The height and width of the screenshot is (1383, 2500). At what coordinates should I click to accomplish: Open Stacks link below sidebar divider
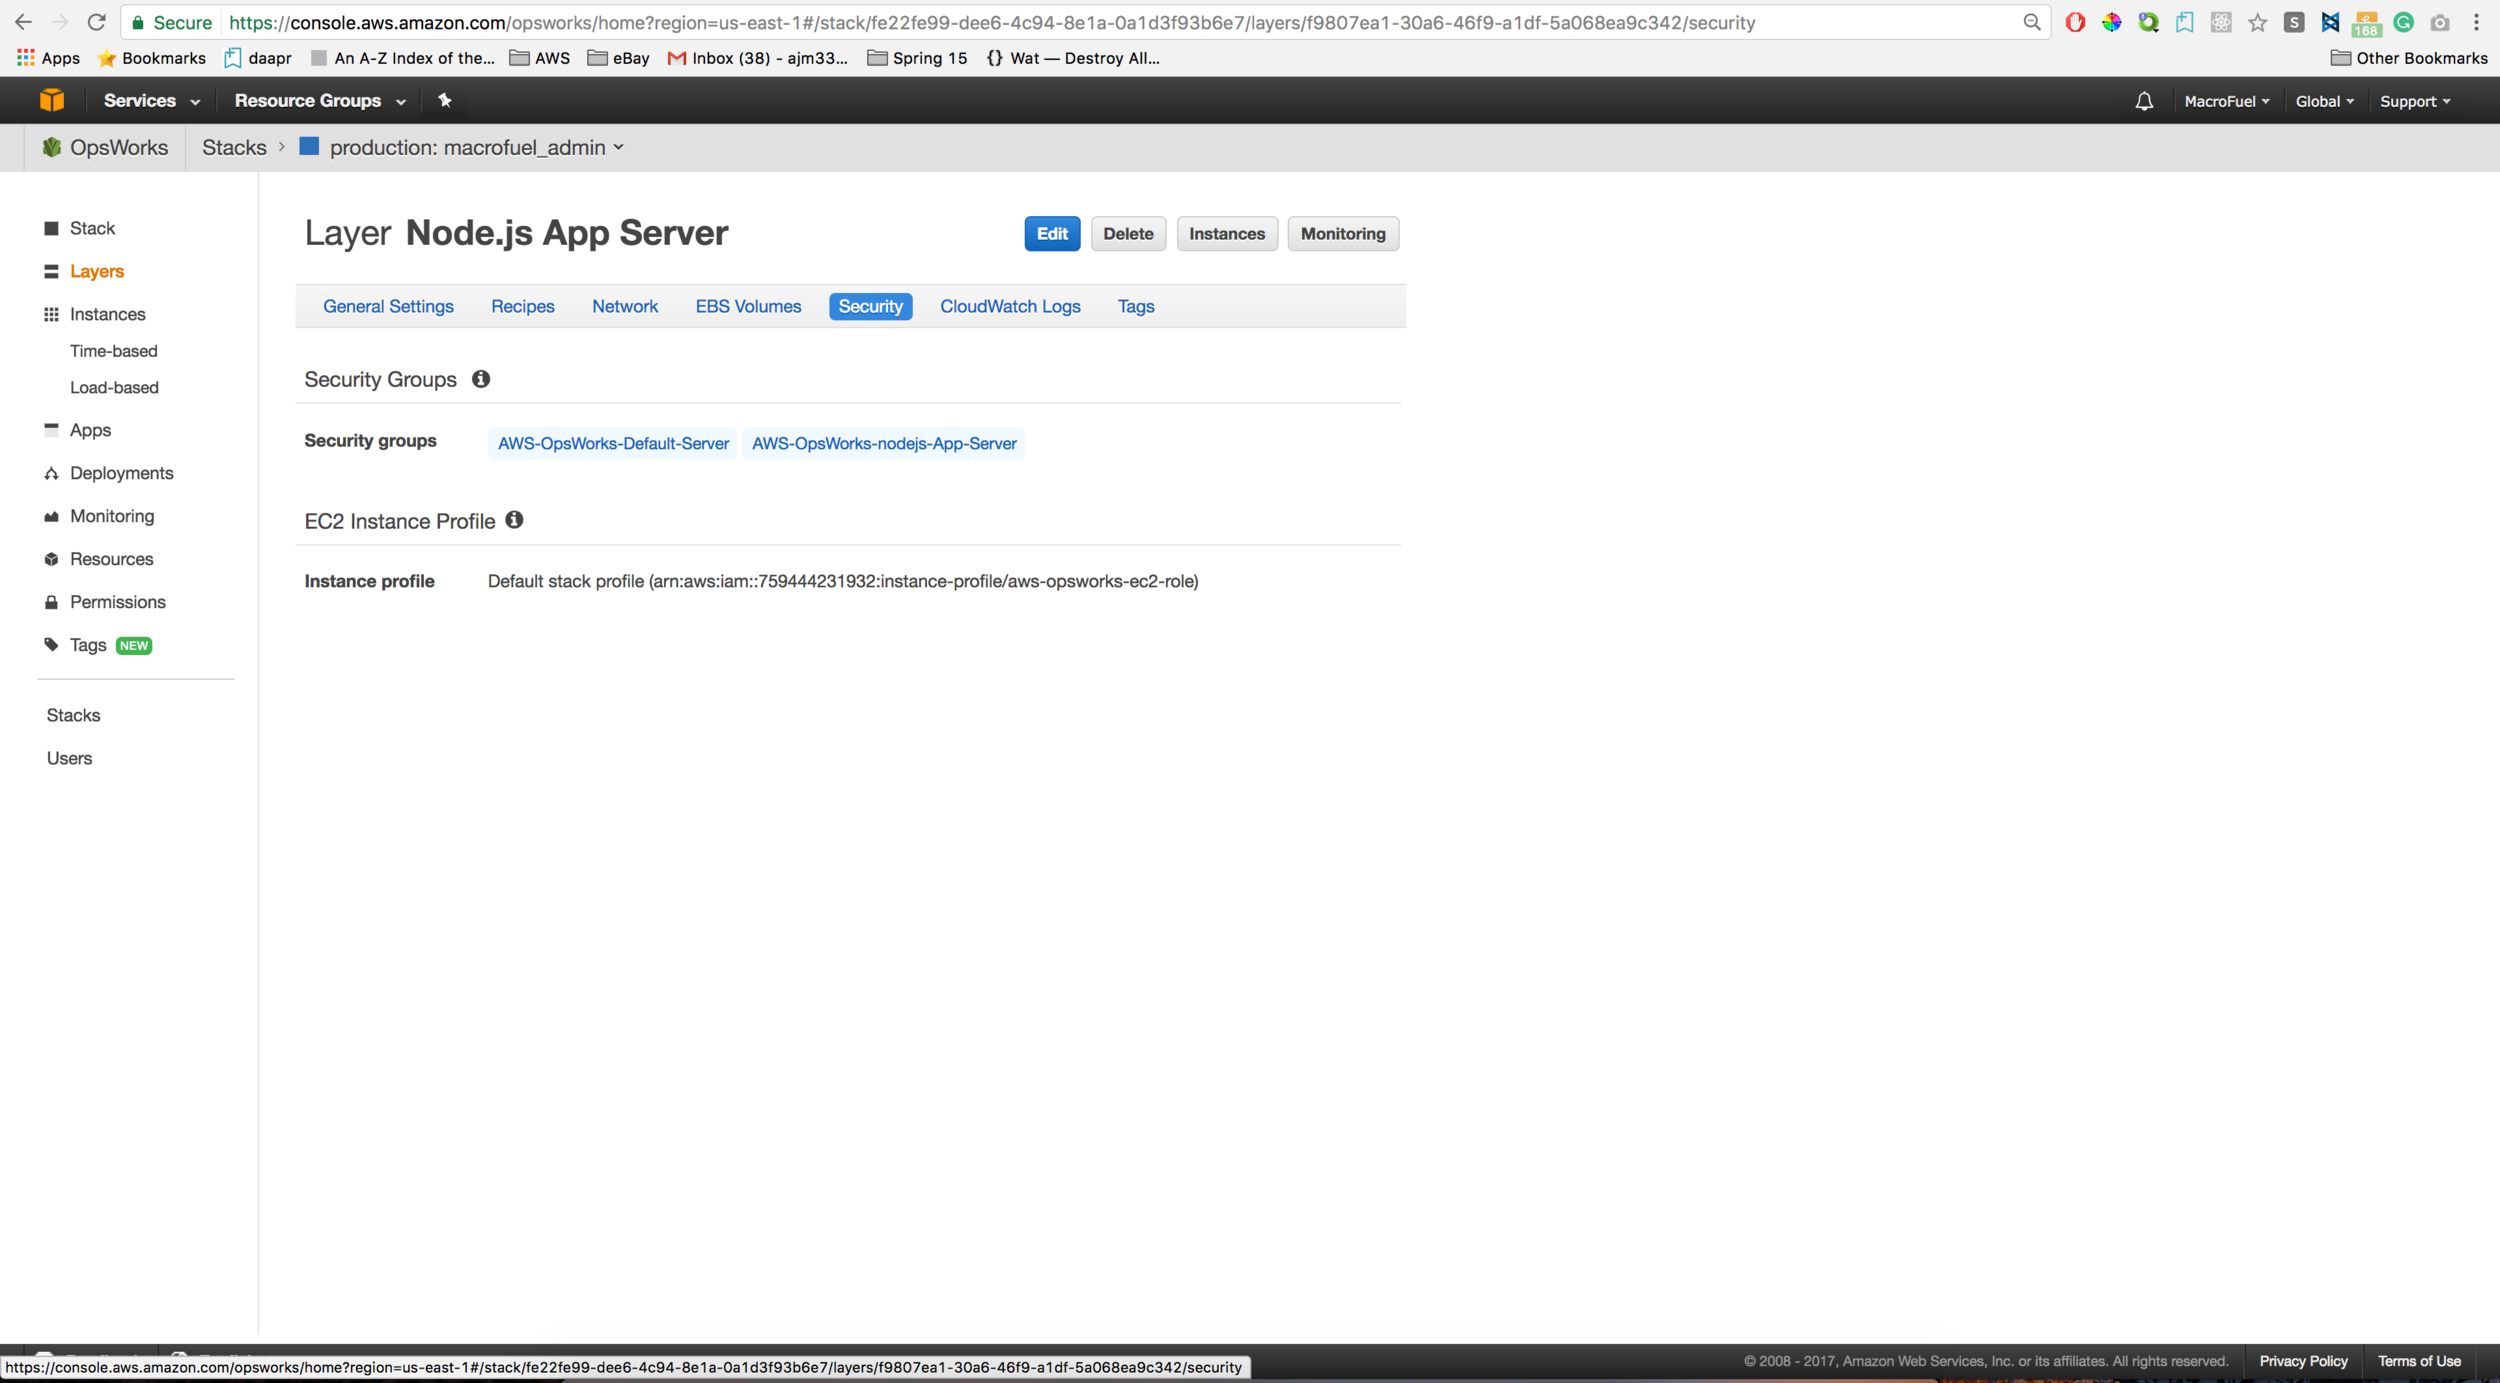coord(73,715)
